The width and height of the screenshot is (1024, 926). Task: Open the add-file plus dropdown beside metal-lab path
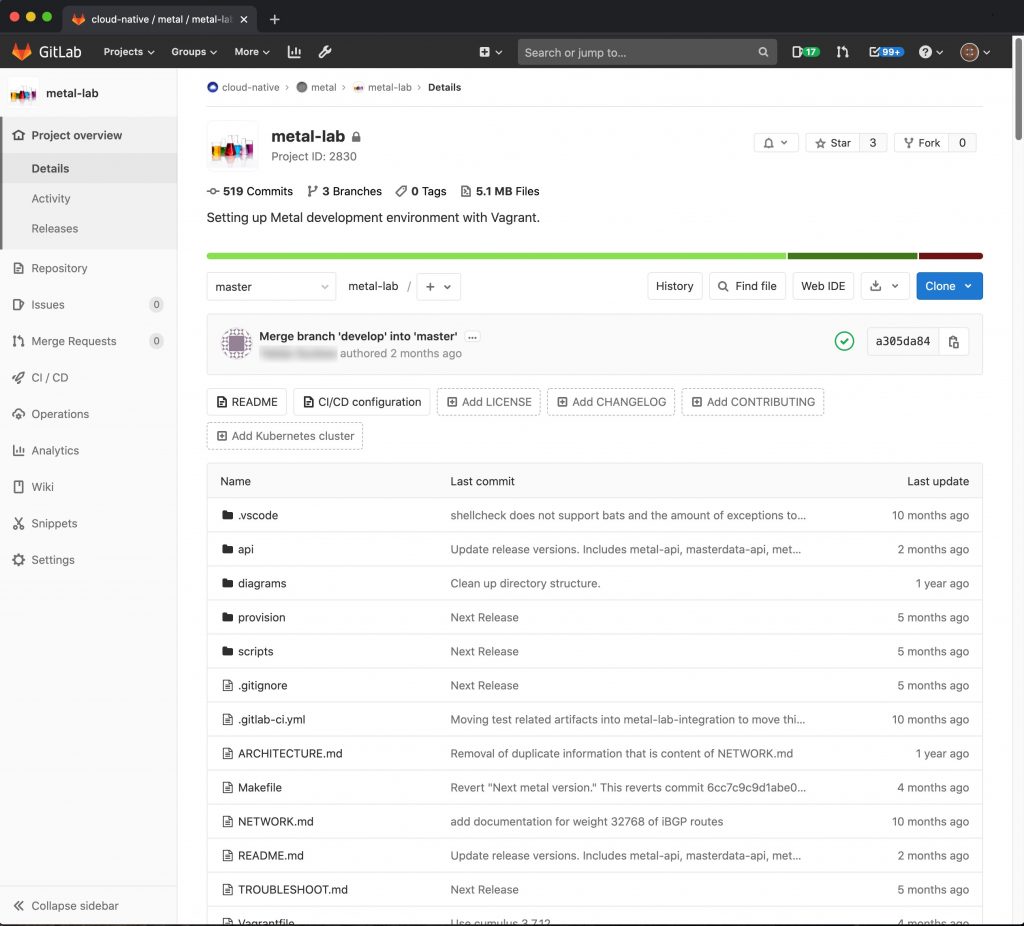(438, 287)
